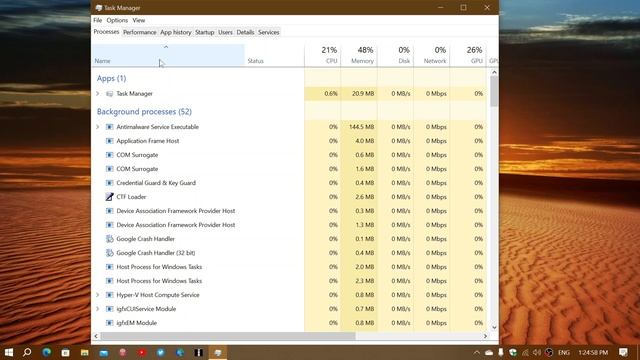Open the OneDrive cloud tray icon

[x=489, y=352]
